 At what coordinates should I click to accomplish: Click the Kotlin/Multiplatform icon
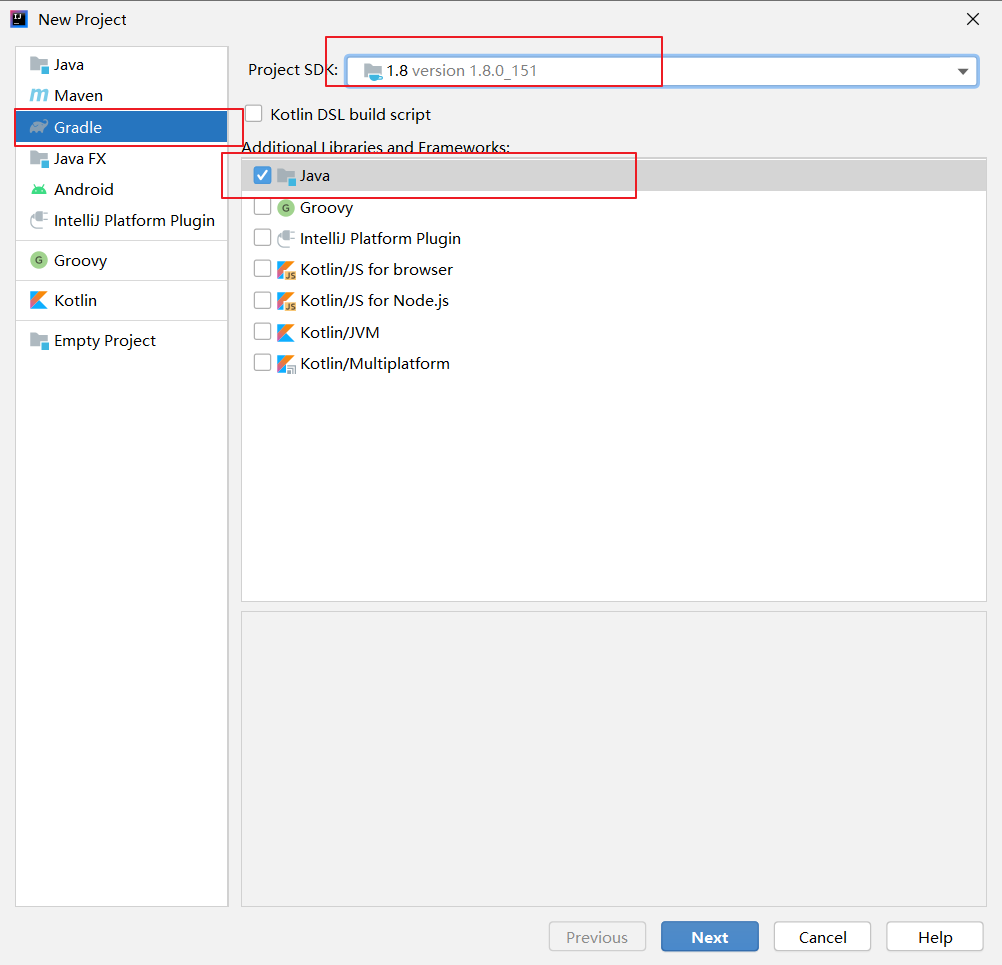[x=286, y=364]
